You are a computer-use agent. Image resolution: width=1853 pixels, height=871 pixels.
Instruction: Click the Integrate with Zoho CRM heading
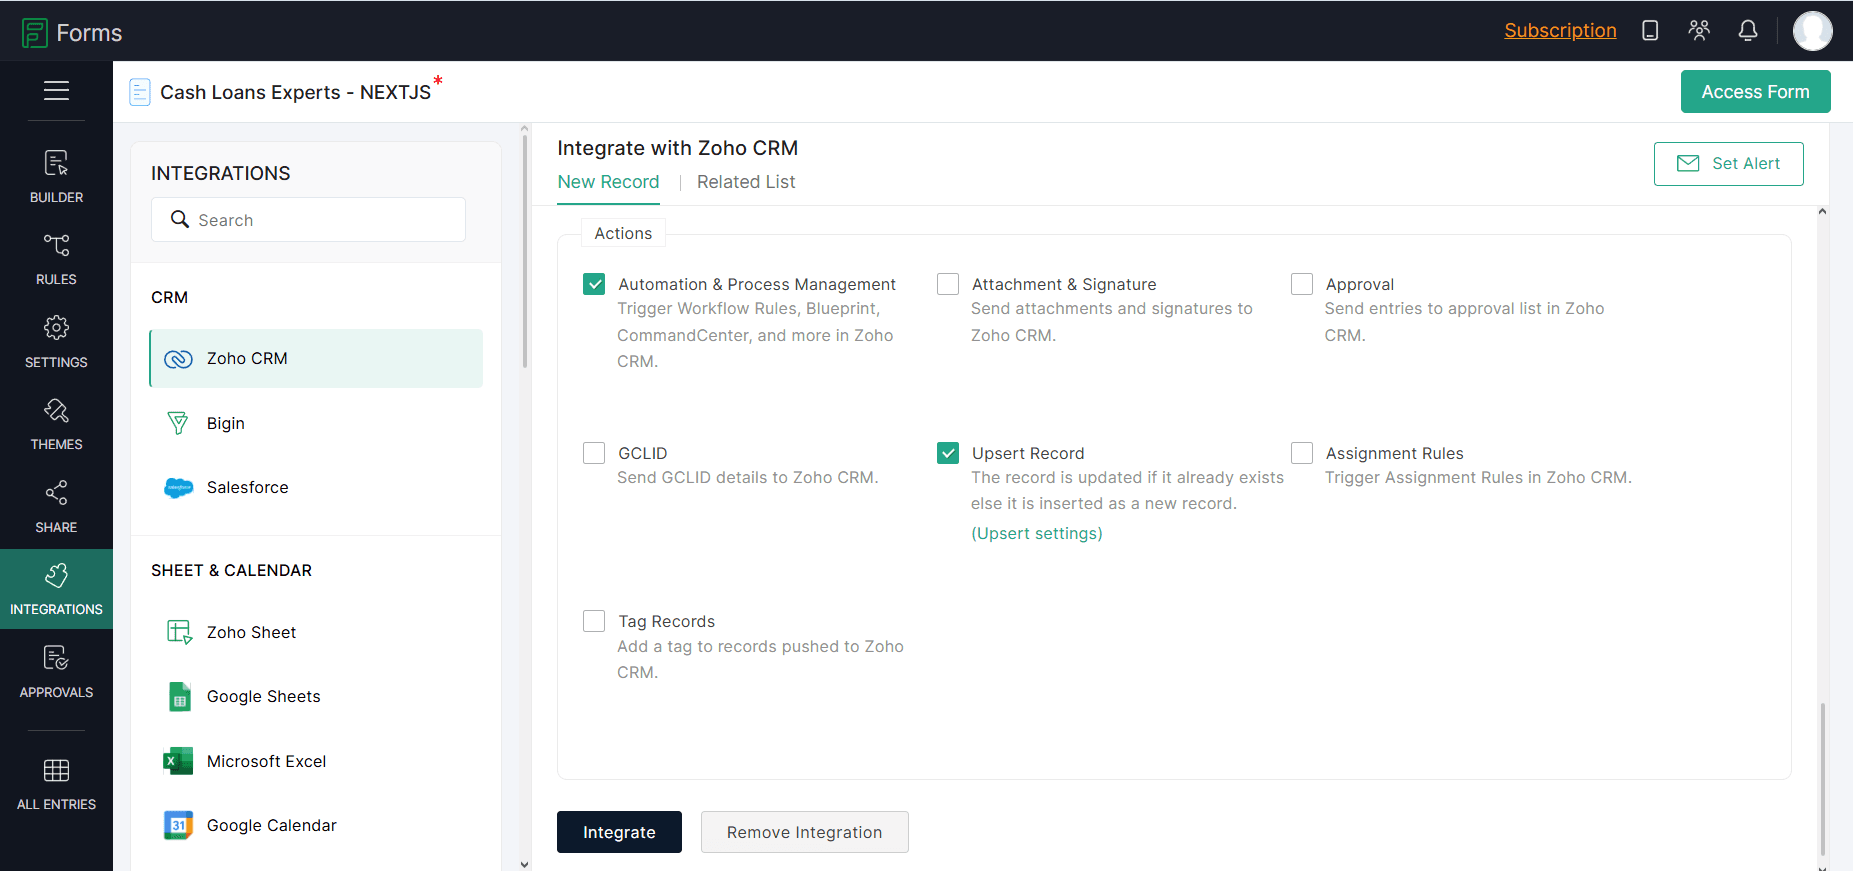[677, 148]
